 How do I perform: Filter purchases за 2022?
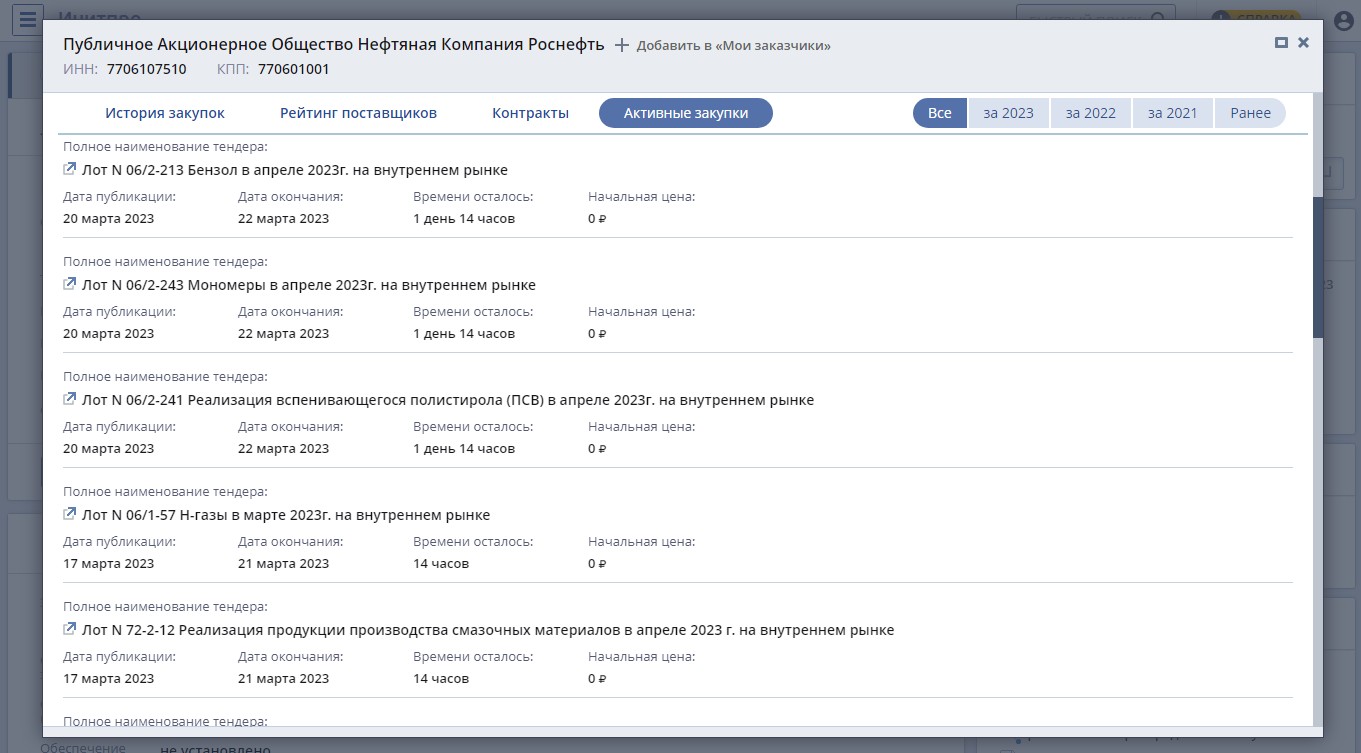pos(1090,113)
